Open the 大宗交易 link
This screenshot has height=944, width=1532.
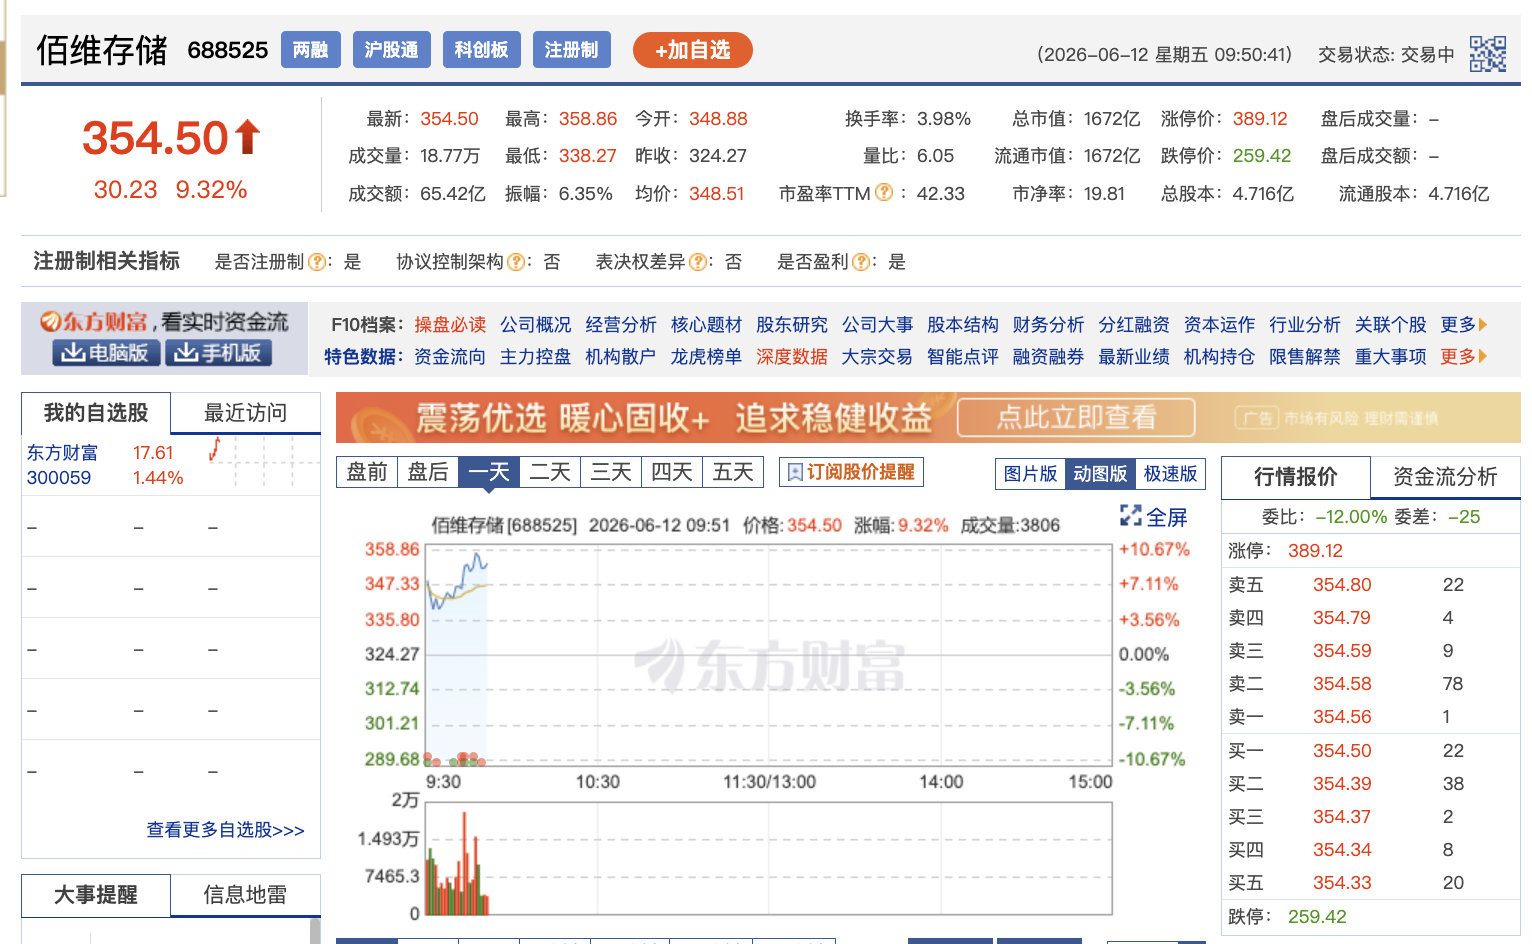pos(877,357)
